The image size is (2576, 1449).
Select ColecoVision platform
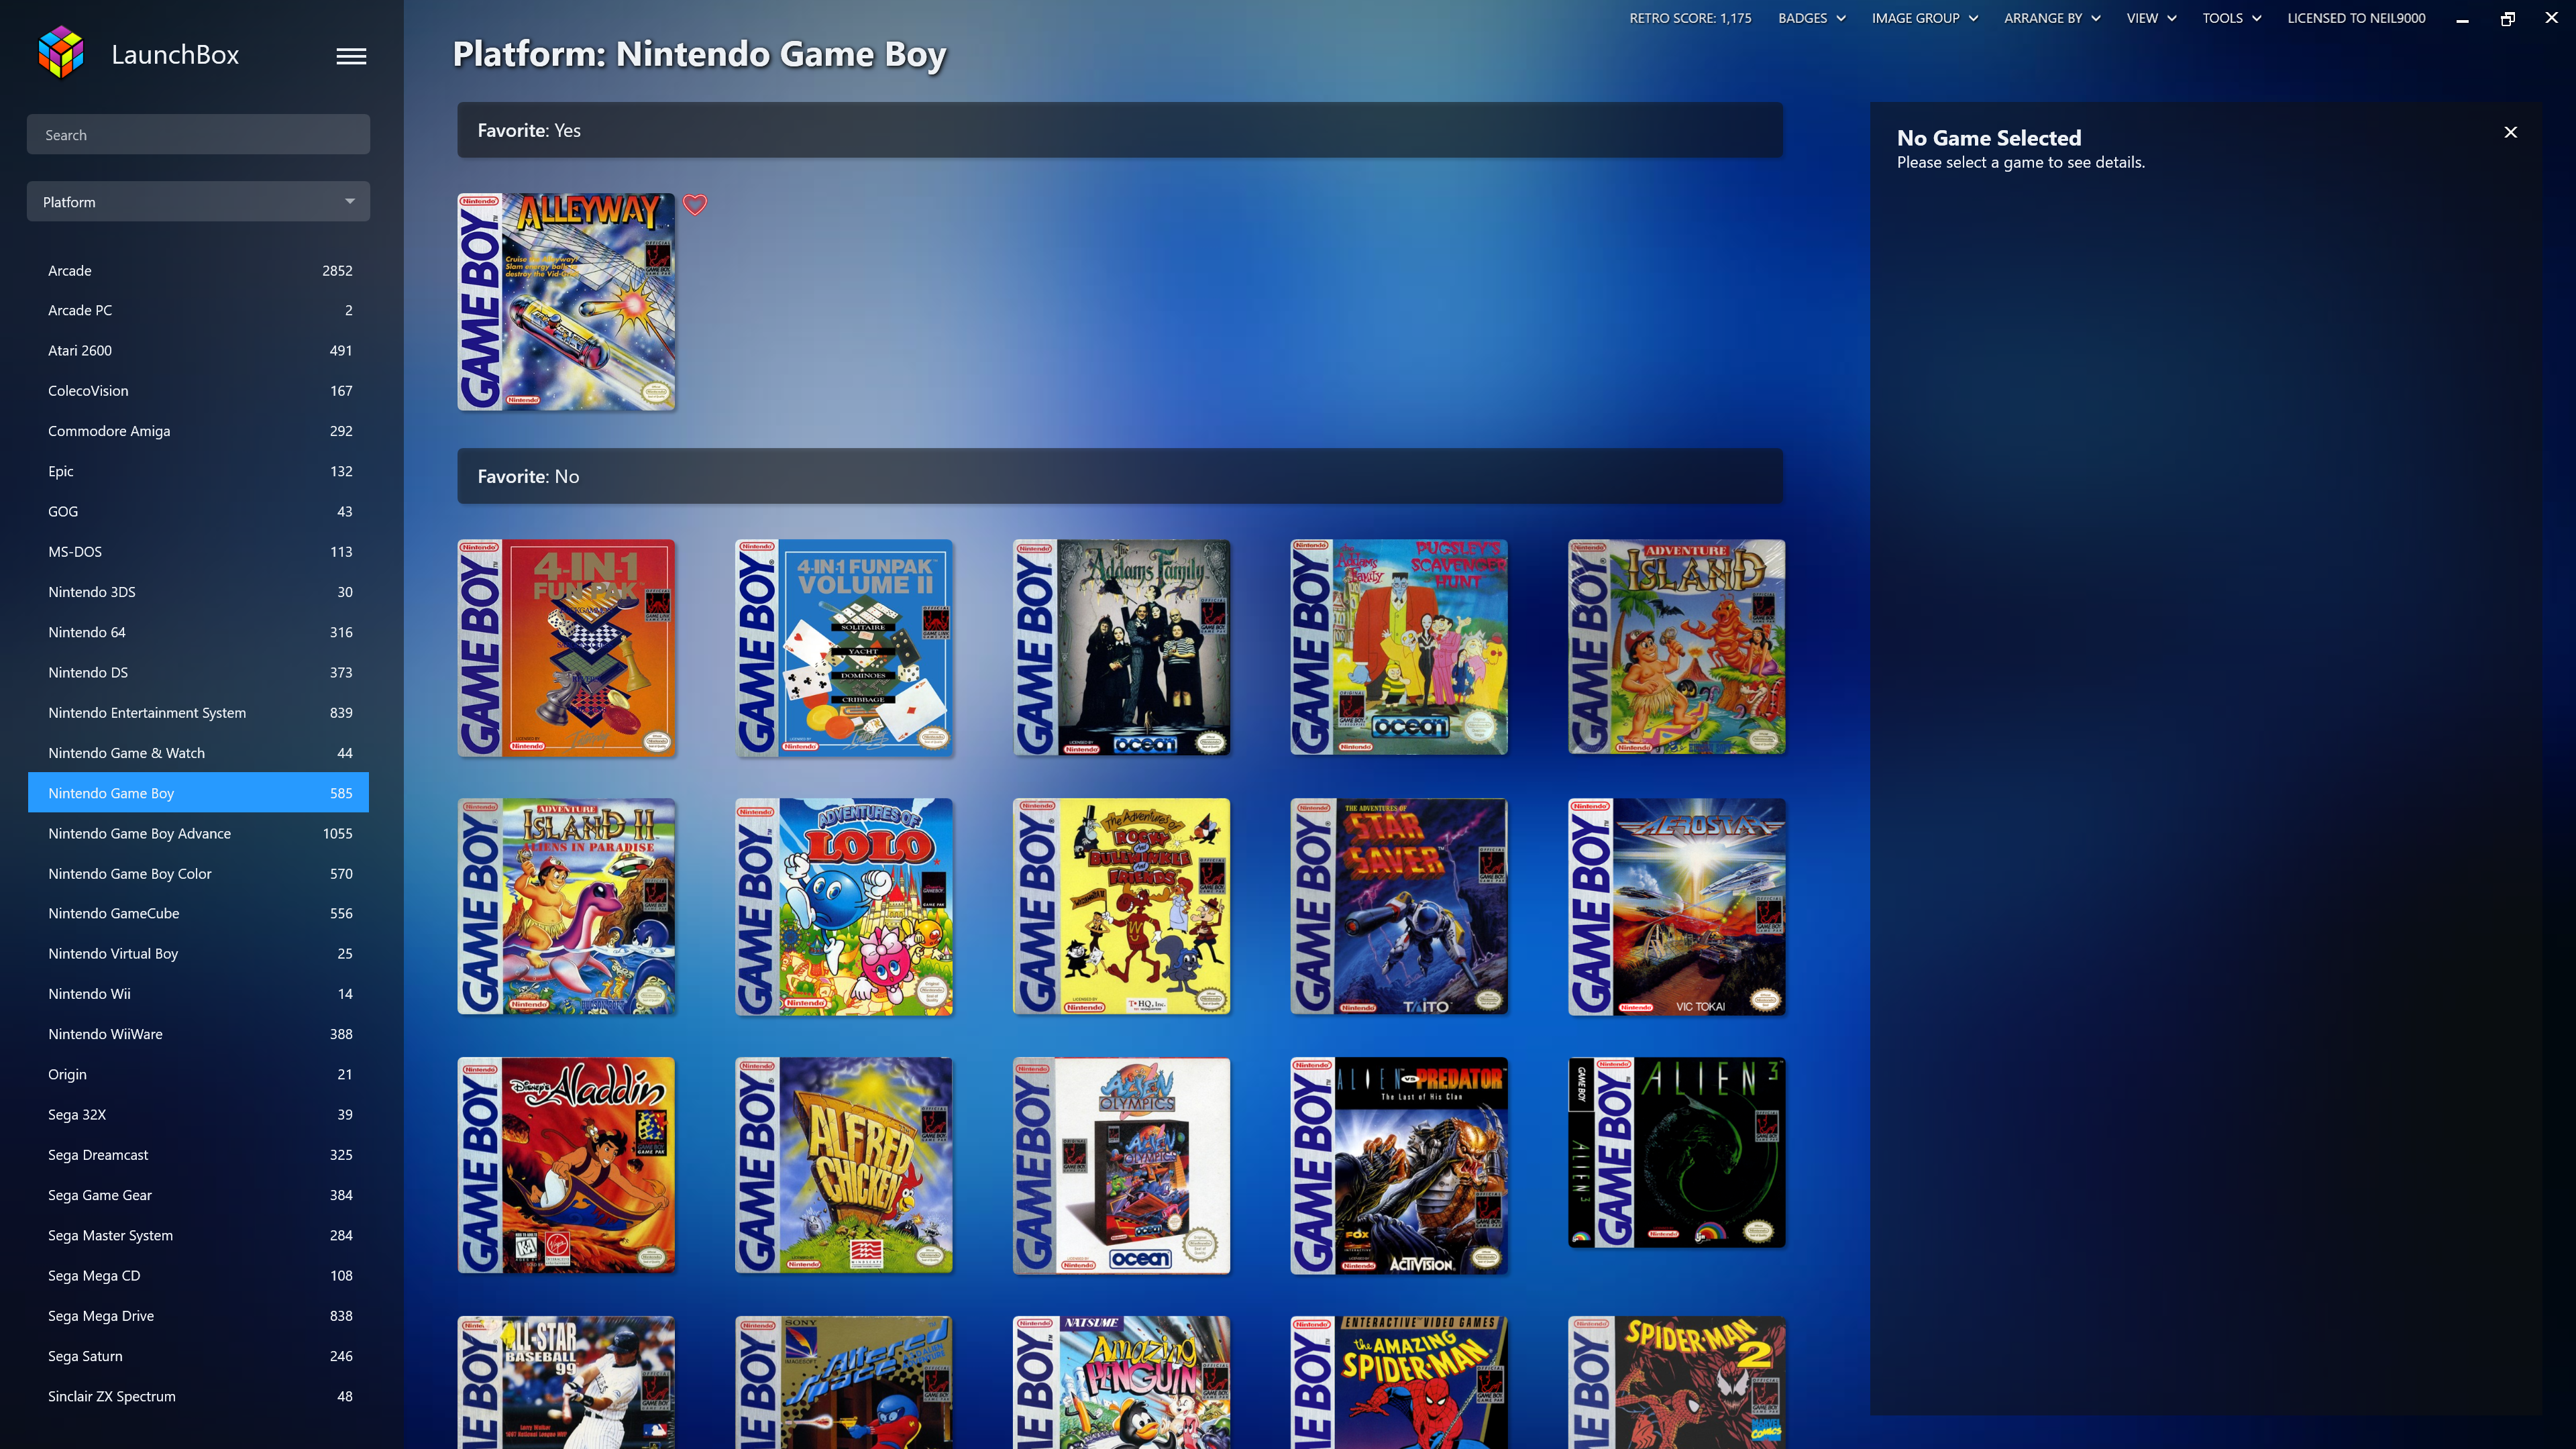coord(198,391)
